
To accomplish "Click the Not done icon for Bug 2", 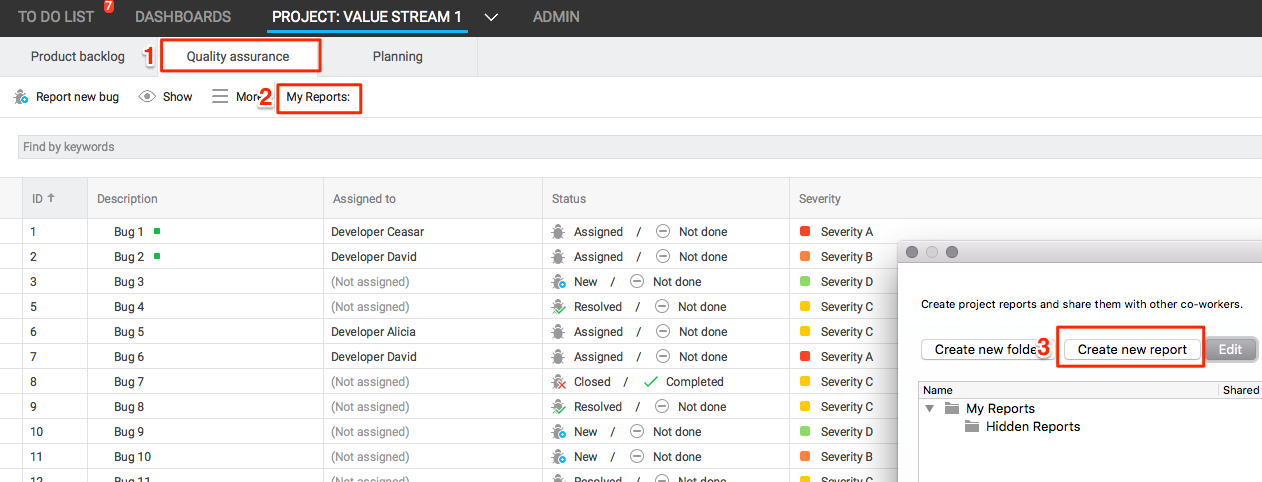I will [x=663, y=257].
